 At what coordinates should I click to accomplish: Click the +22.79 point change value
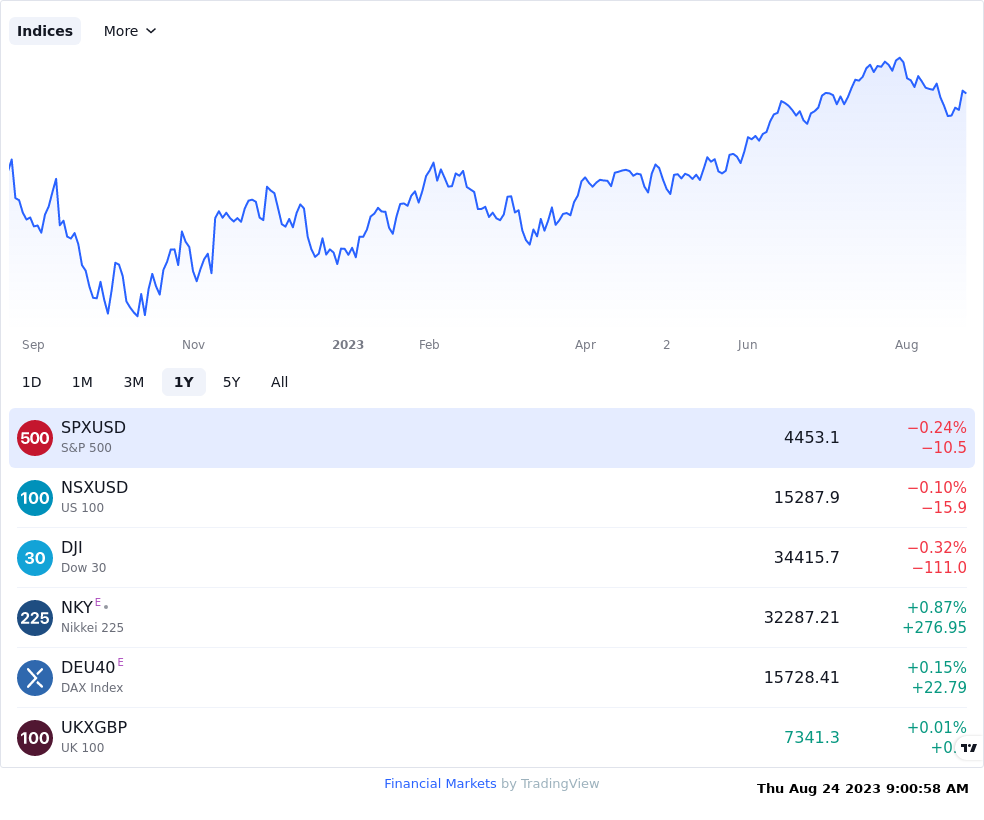[939, 688]
